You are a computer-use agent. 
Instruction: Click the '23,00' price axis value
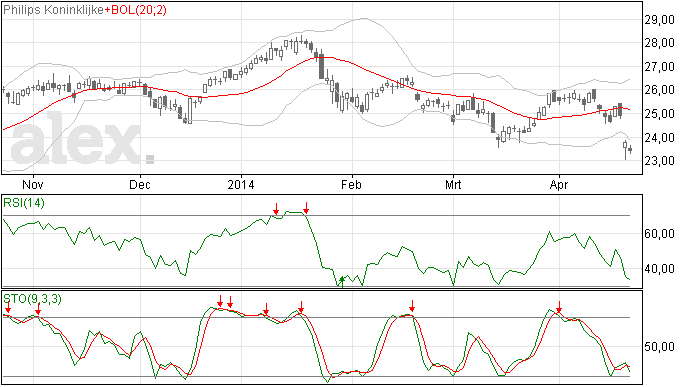pyautogui.click(x=659, y=161)
